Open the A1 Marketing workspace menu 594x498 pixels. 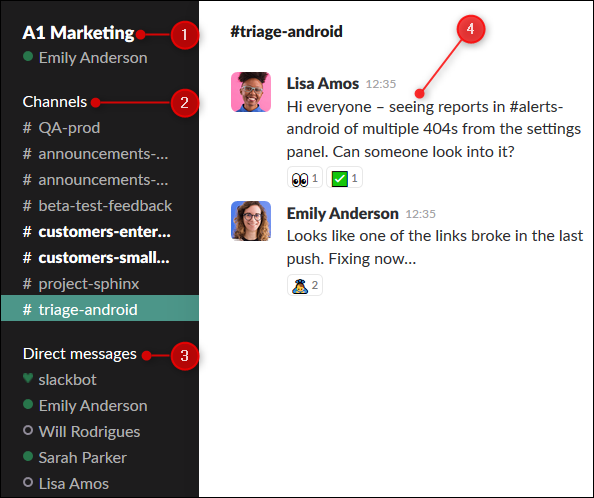pos(78,33)
